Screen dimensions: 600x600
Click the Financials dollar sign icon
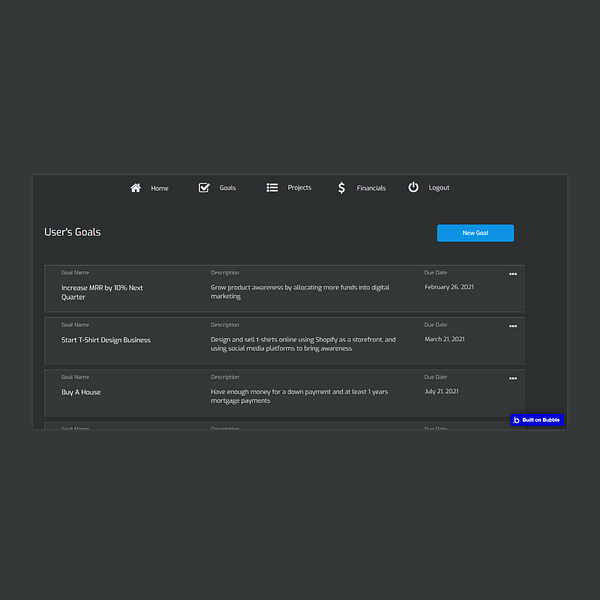[341, 188]
